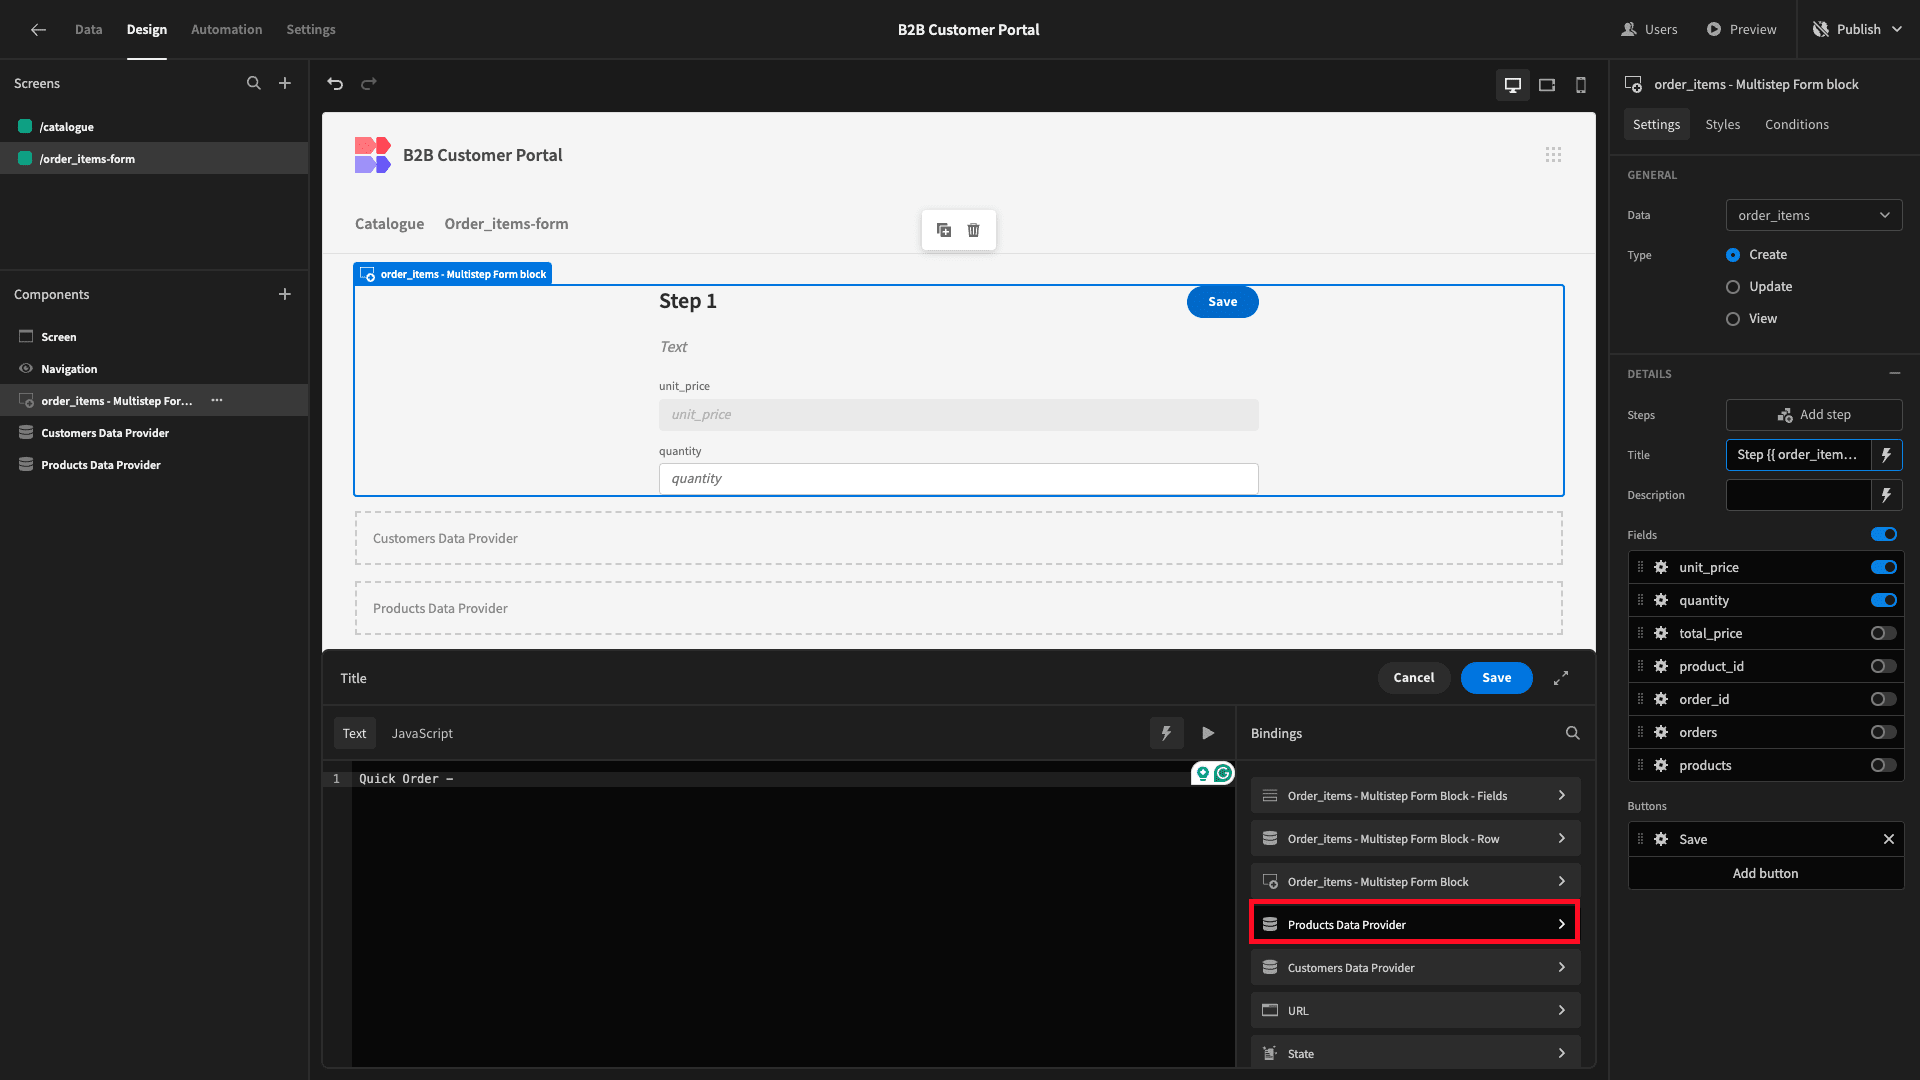Click the undo icon in toolbar
Image resolution: width=1920 pixels, height=1080 pixels.
click(335, 83)
